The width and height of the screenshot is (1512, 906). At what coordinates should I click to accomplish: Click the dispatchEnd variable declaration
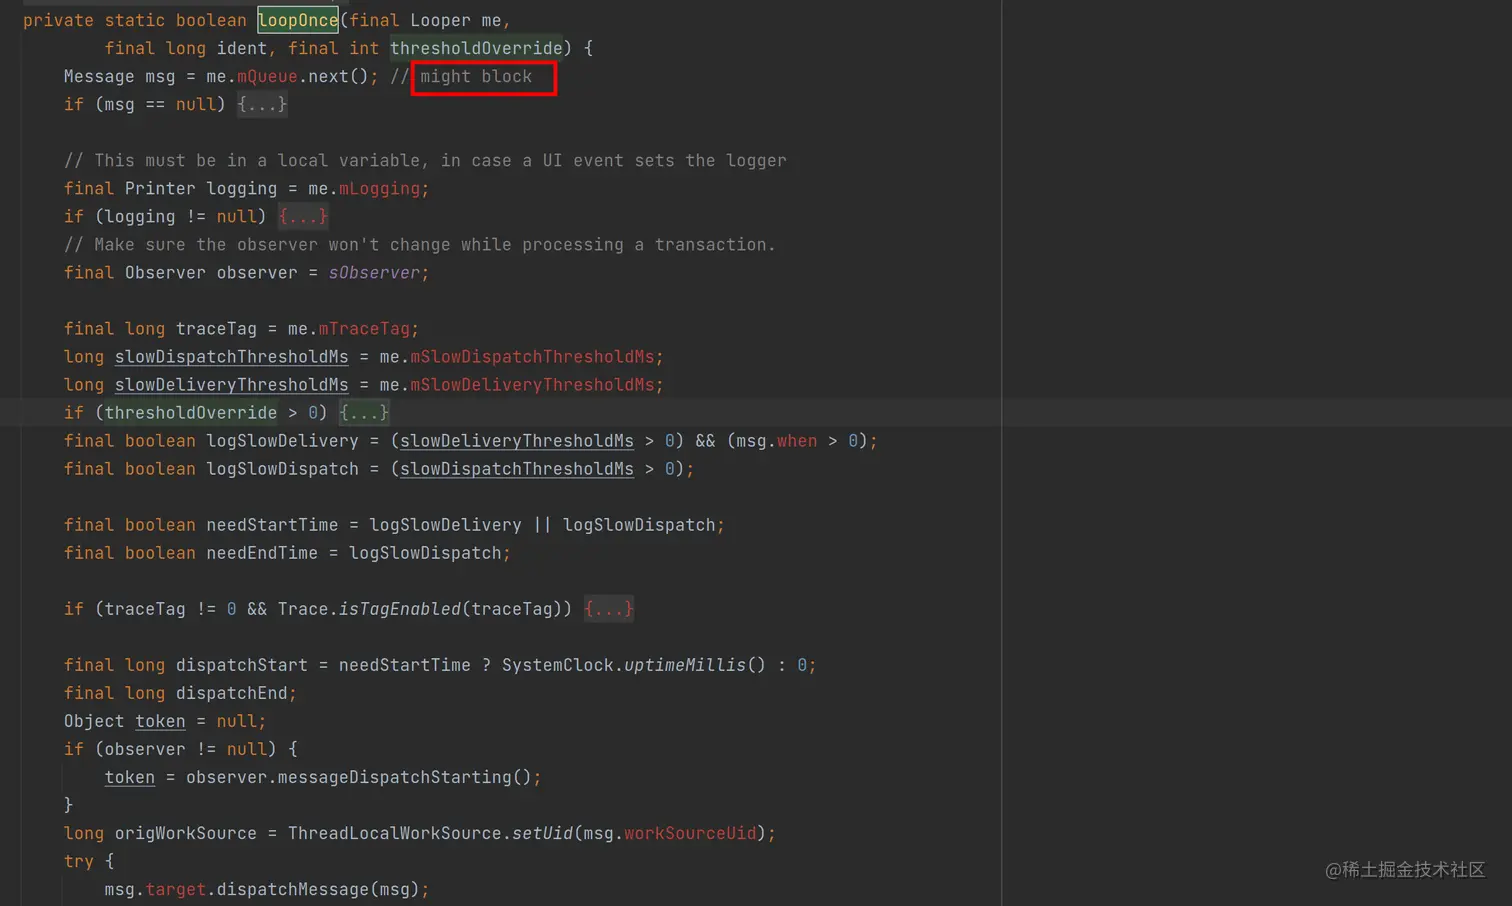tap(232, 692)
